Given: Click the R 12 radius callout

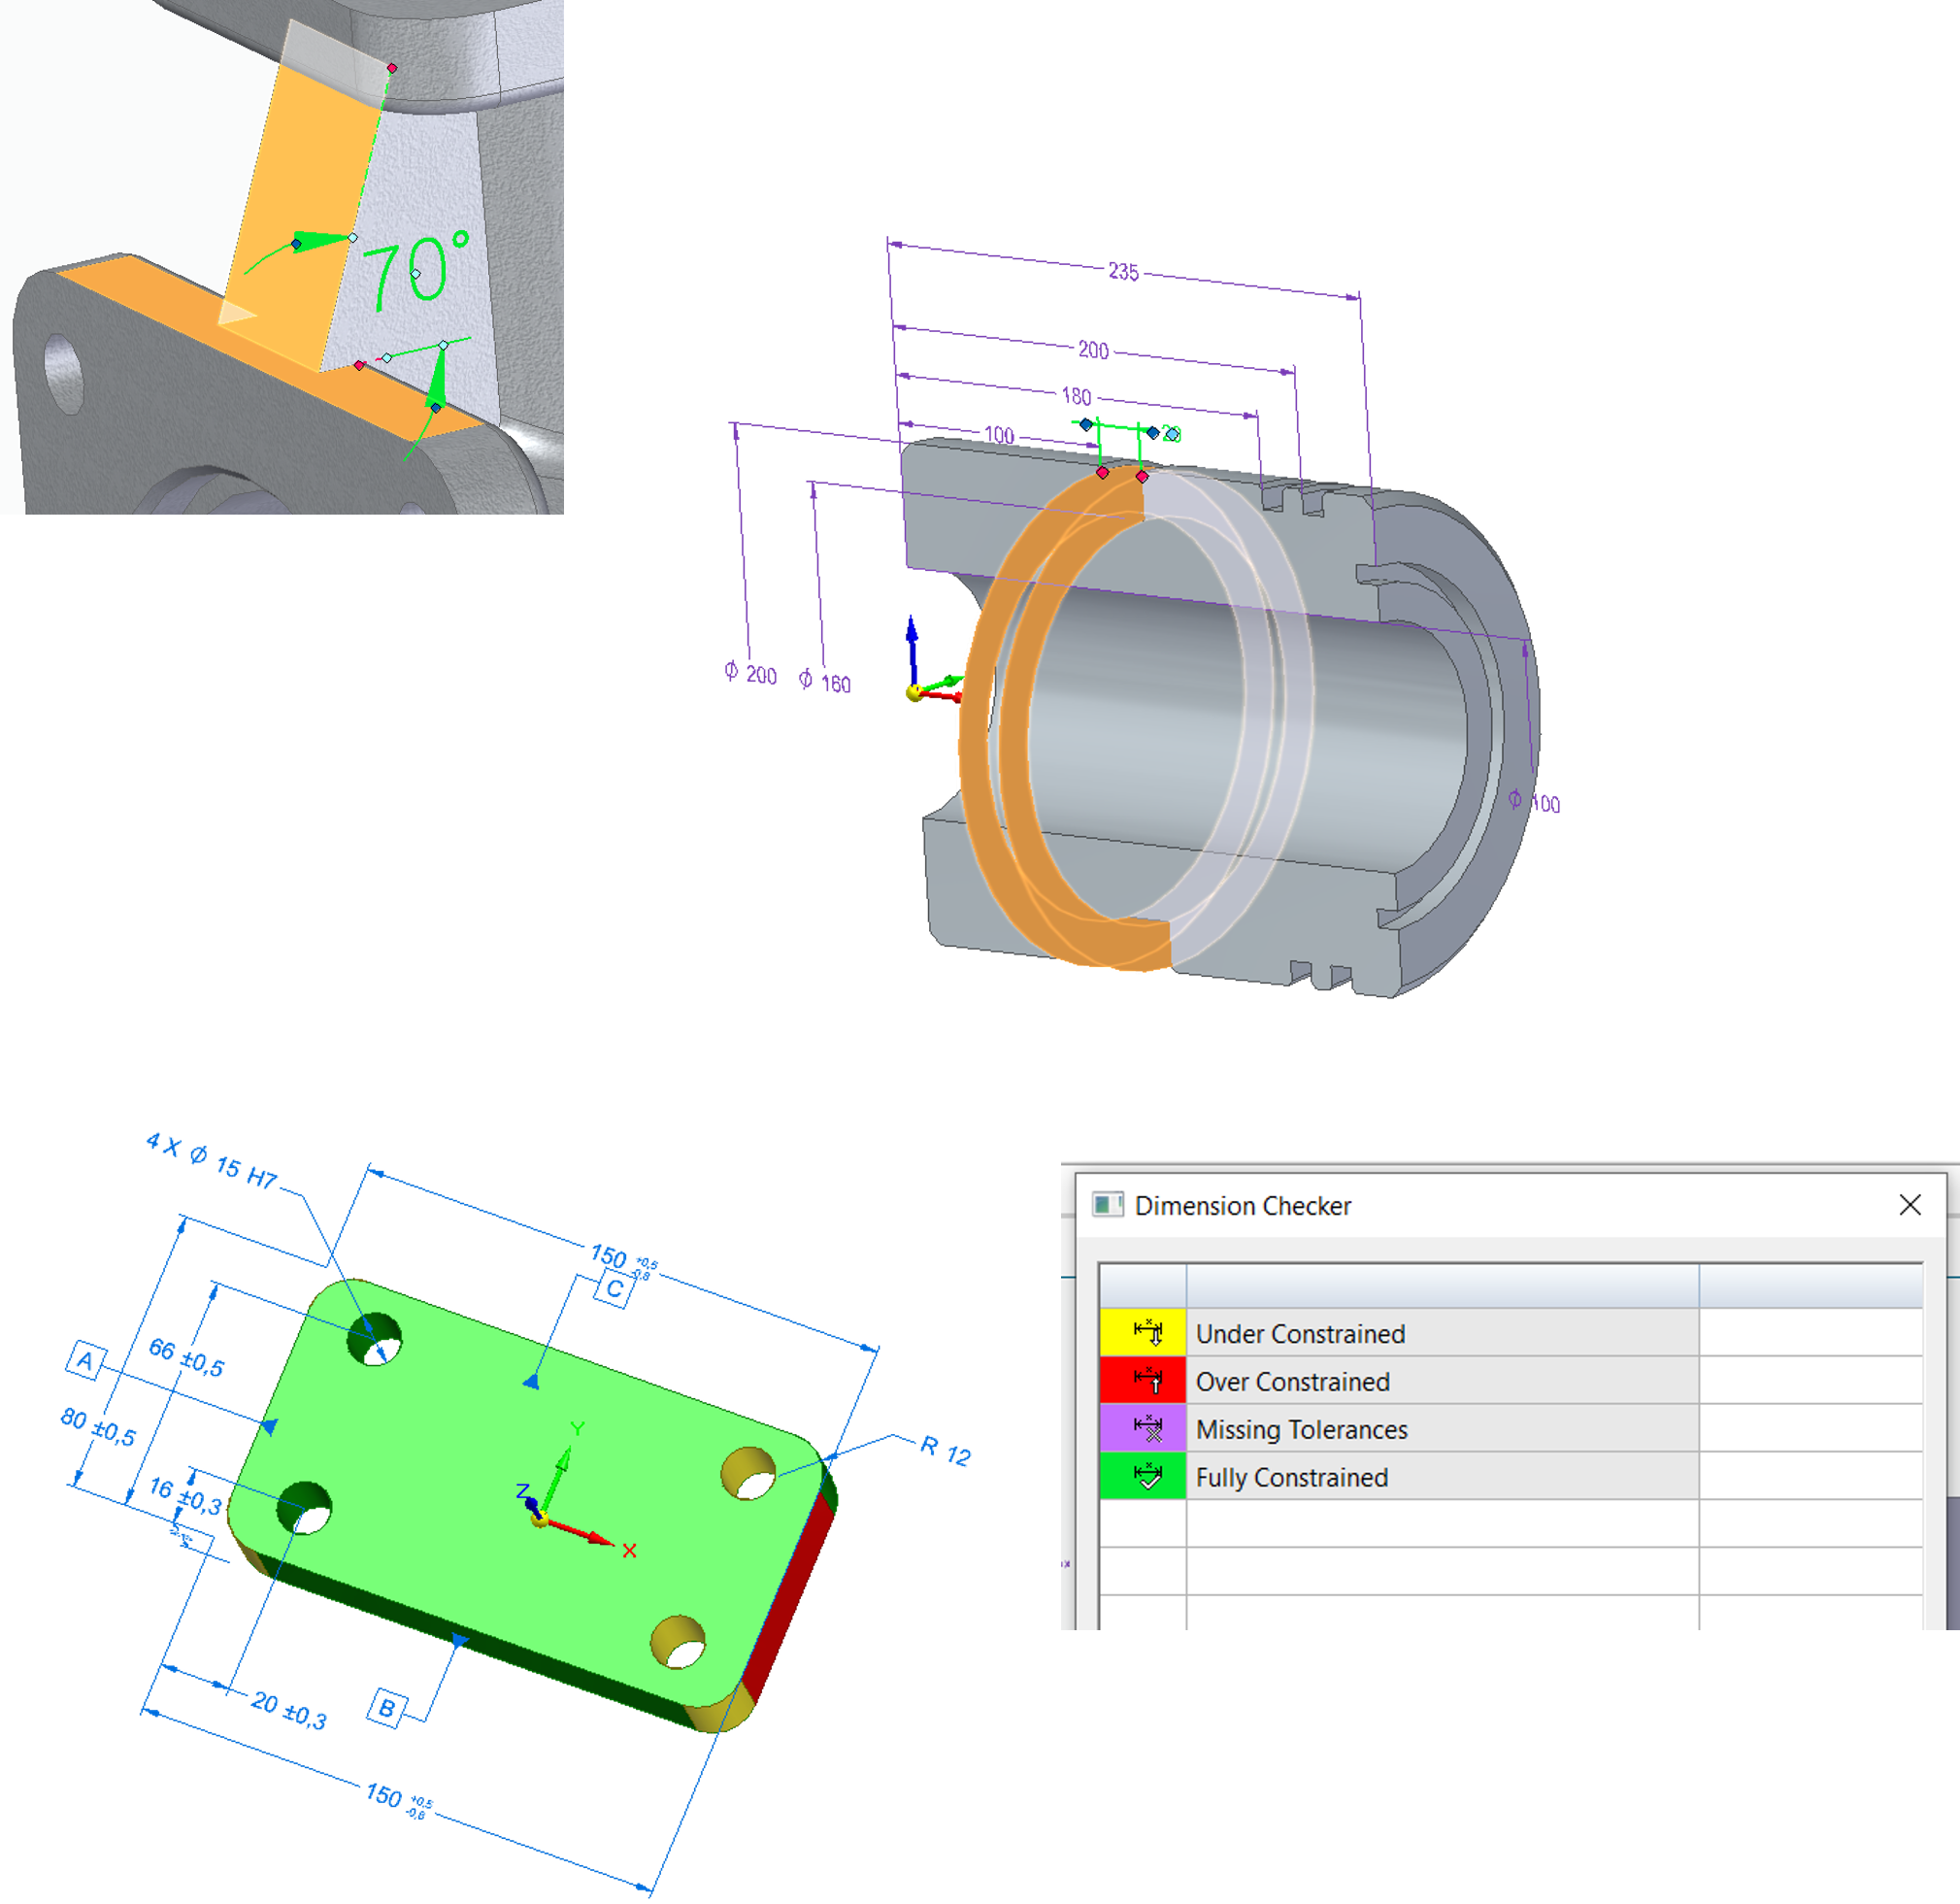Looking at the screenshot, I should [945, 1449].
